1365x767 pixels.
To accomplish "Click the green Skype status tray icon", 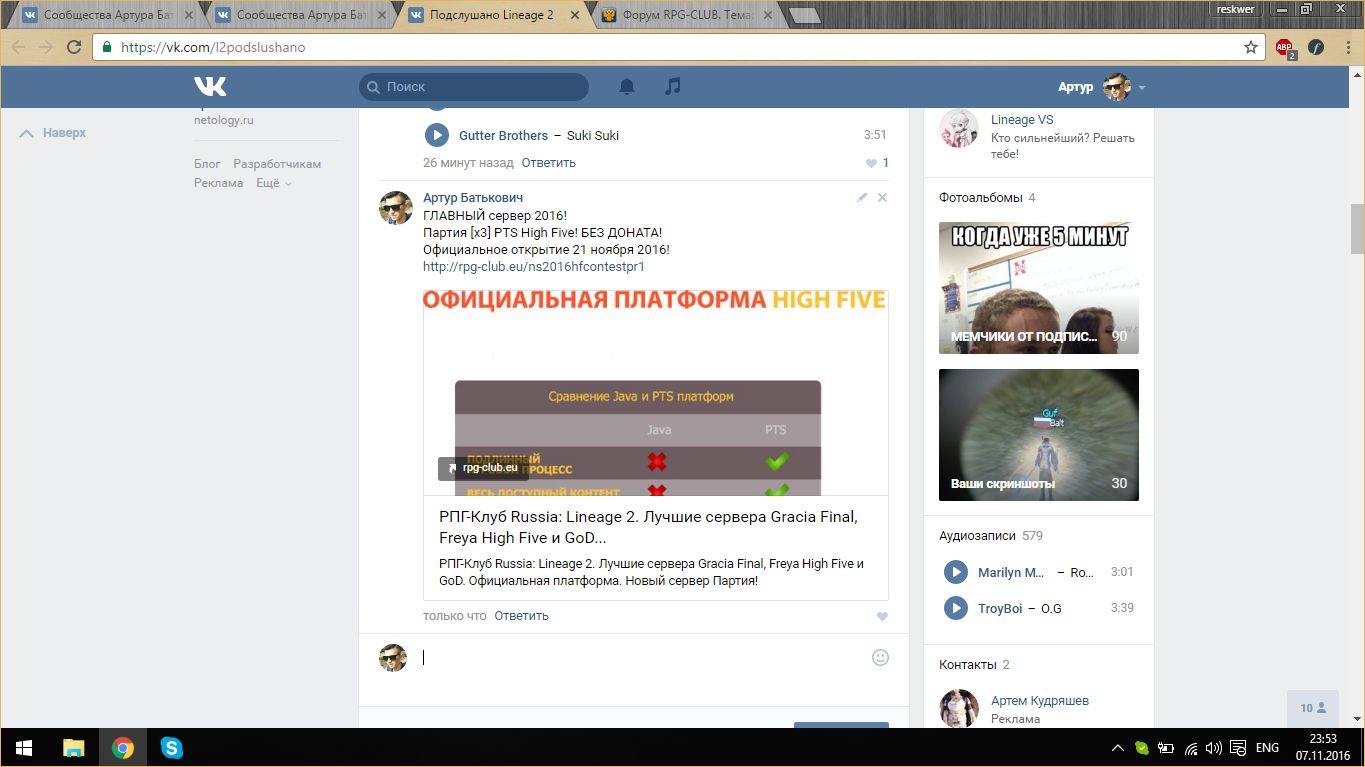I will pos(1142,748).
